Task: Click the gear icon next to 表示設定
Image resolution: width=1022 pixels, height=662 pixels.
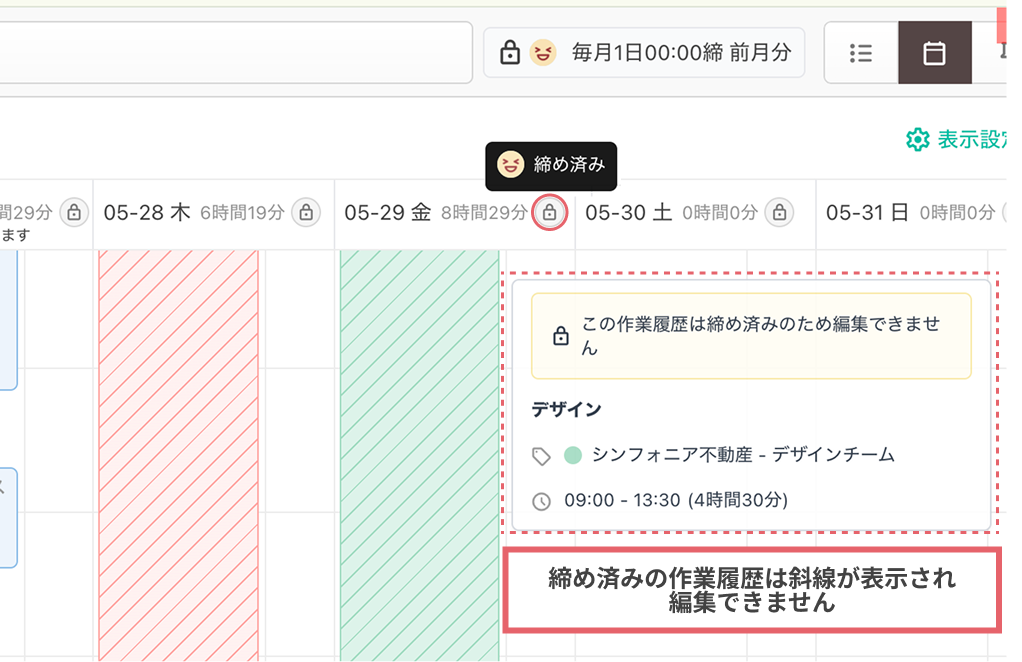Action: click(918, 139)
